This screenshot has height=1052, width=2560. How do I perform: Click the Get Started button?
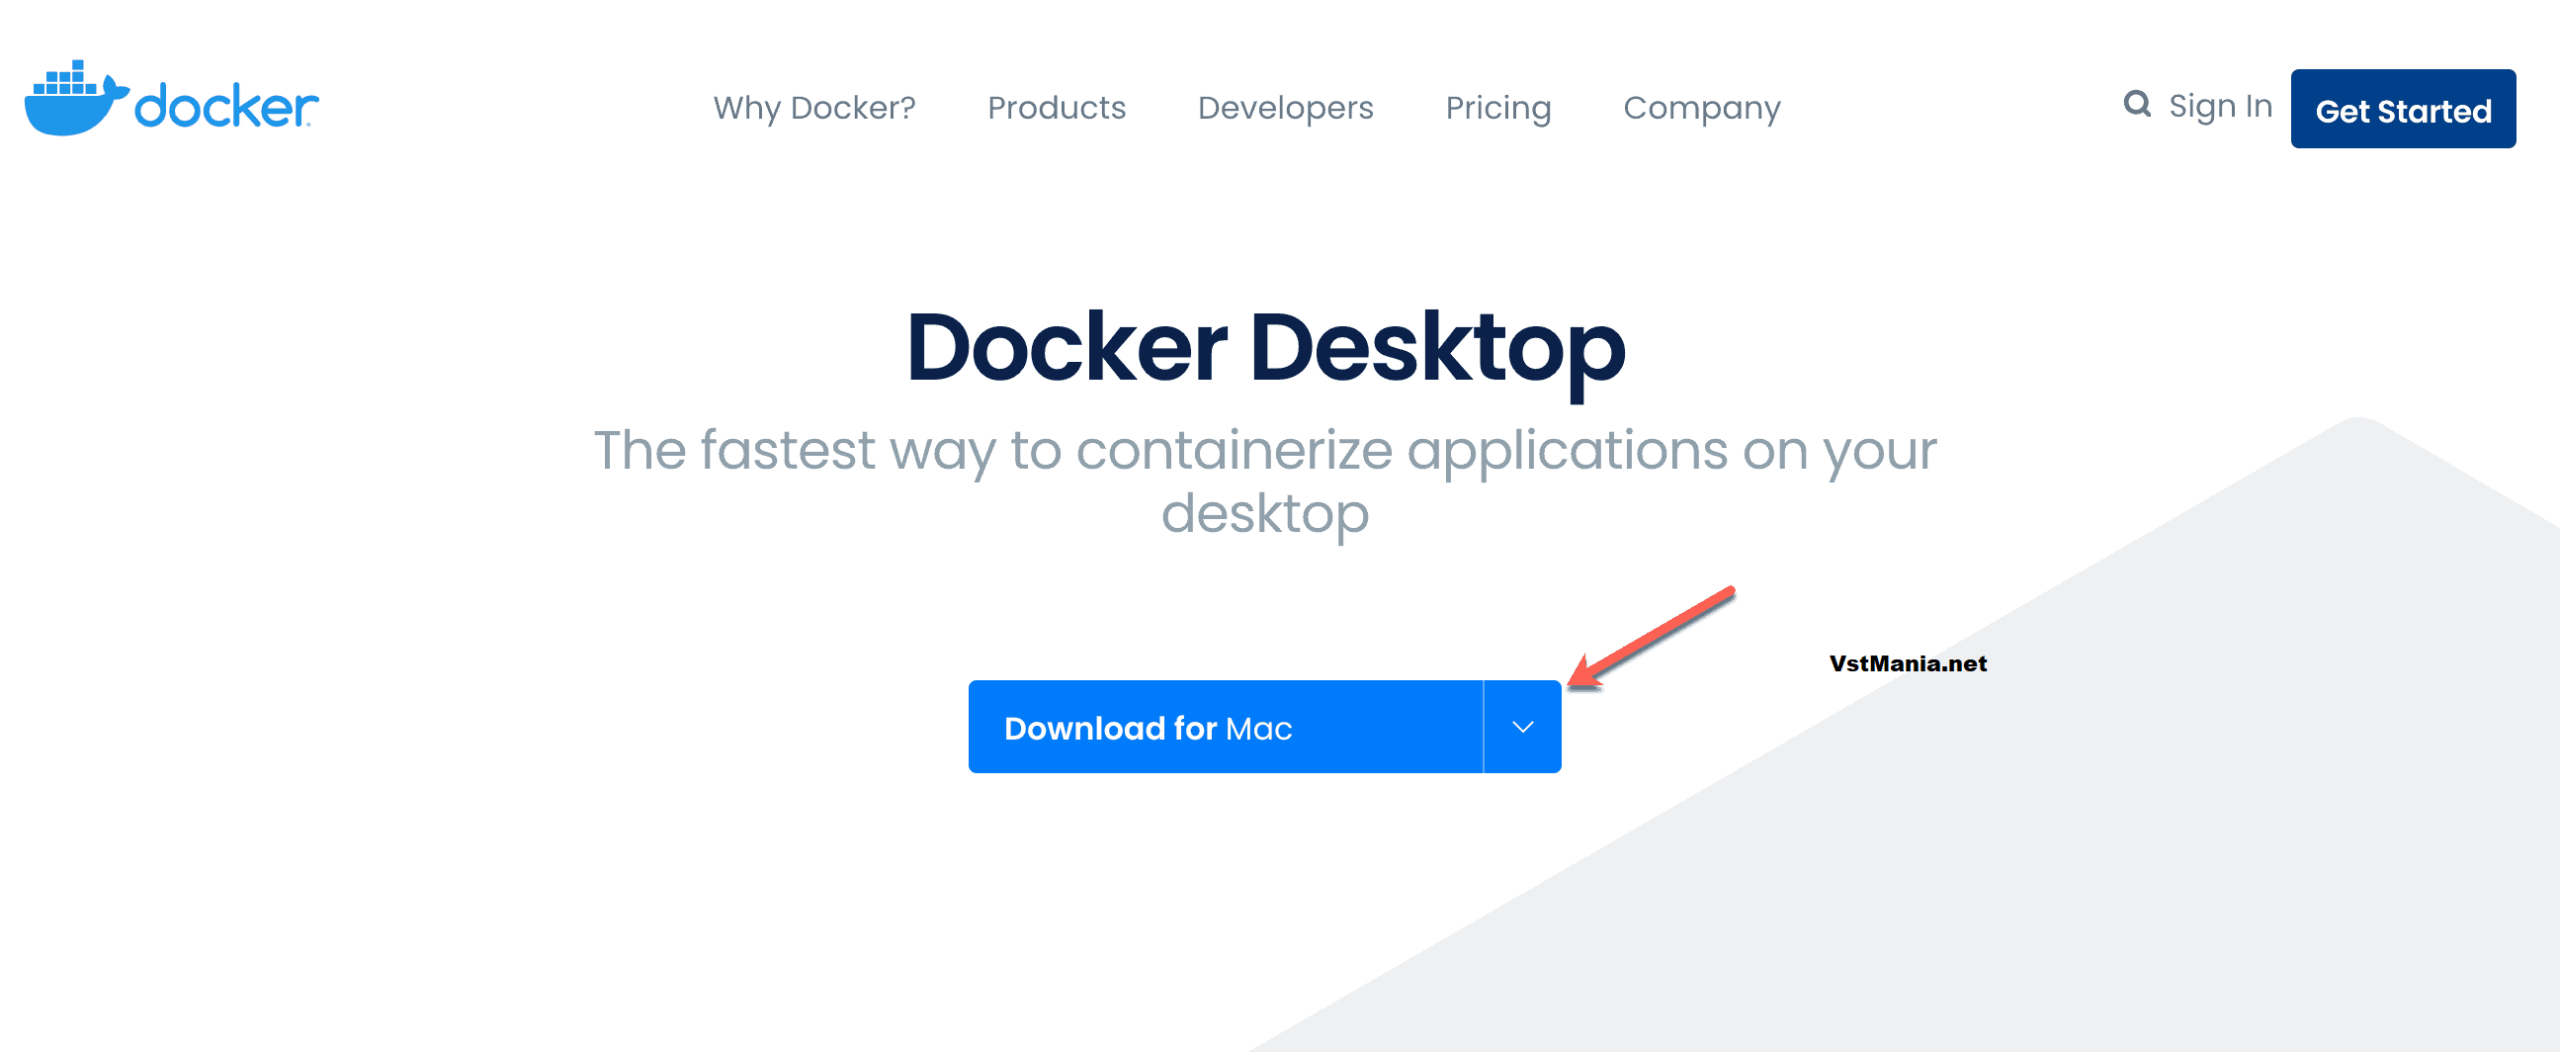pyautogui.click(x=2402, y=108)
